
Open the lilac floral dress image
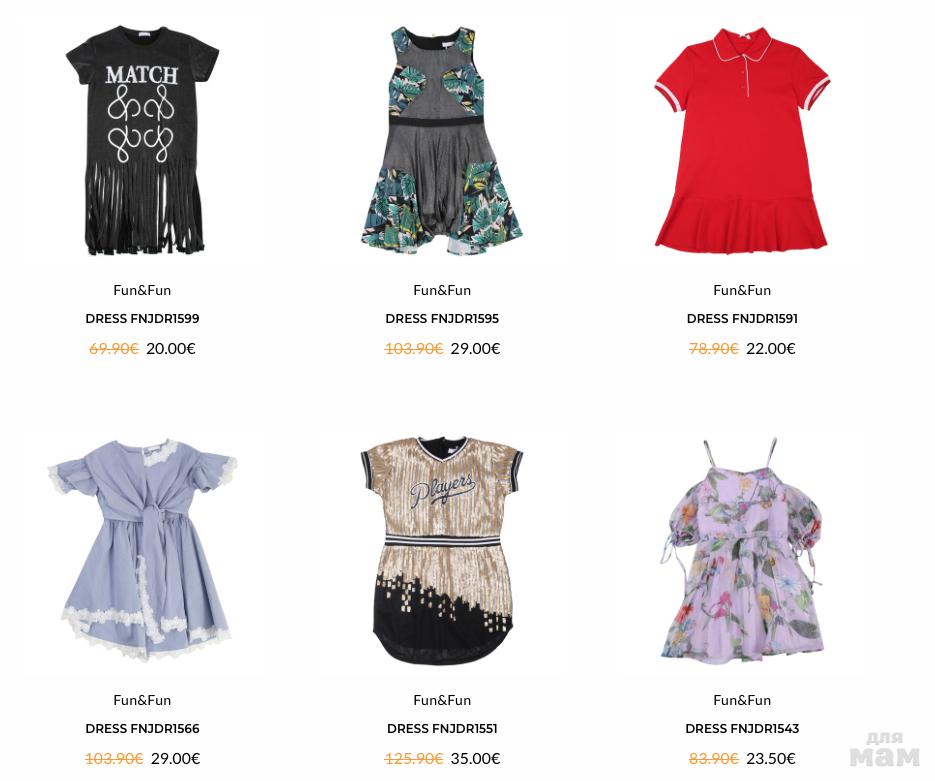coord(742,550)
